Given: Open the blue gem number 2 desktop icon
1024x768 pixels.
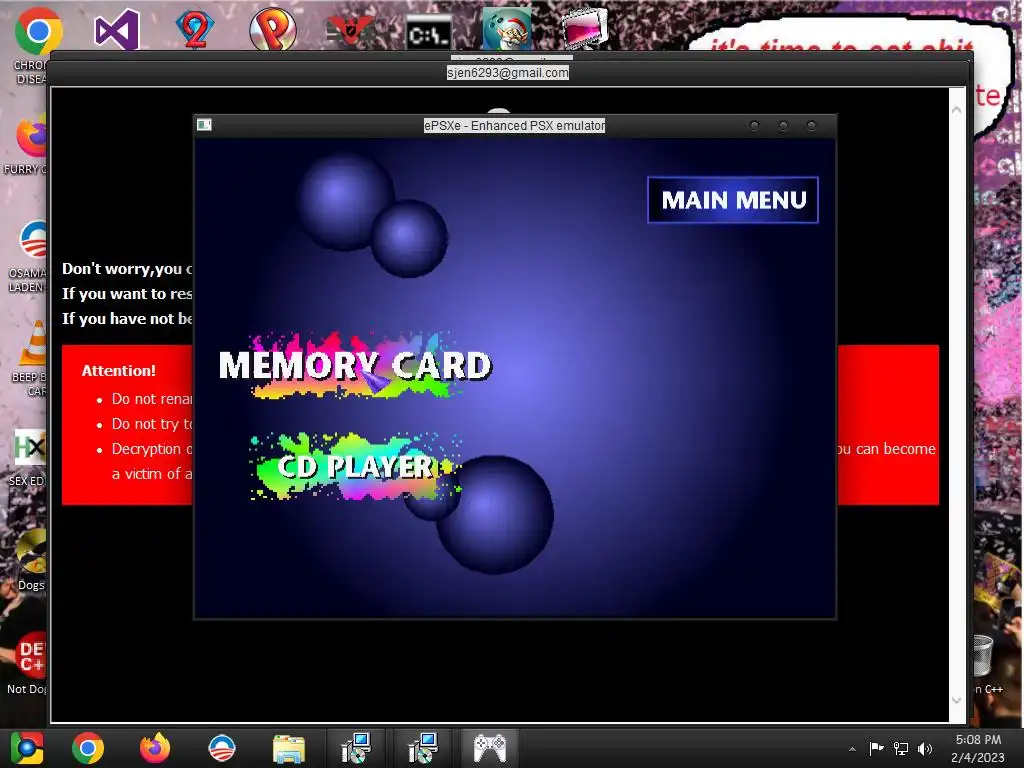Looking at the screenshot, I should click(195, 29).
